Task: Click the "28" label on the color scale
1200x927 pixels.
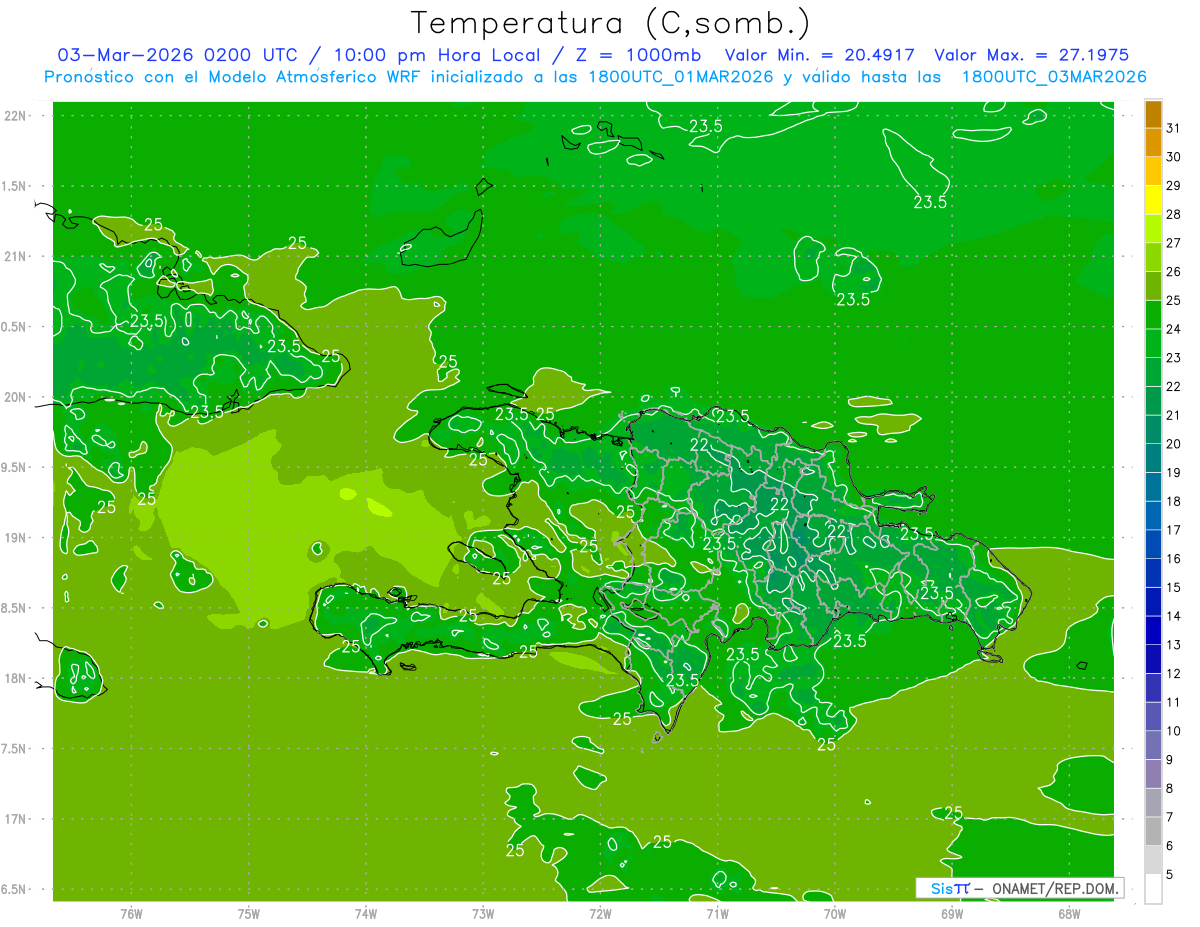Action: click(x=1174, y=215)
